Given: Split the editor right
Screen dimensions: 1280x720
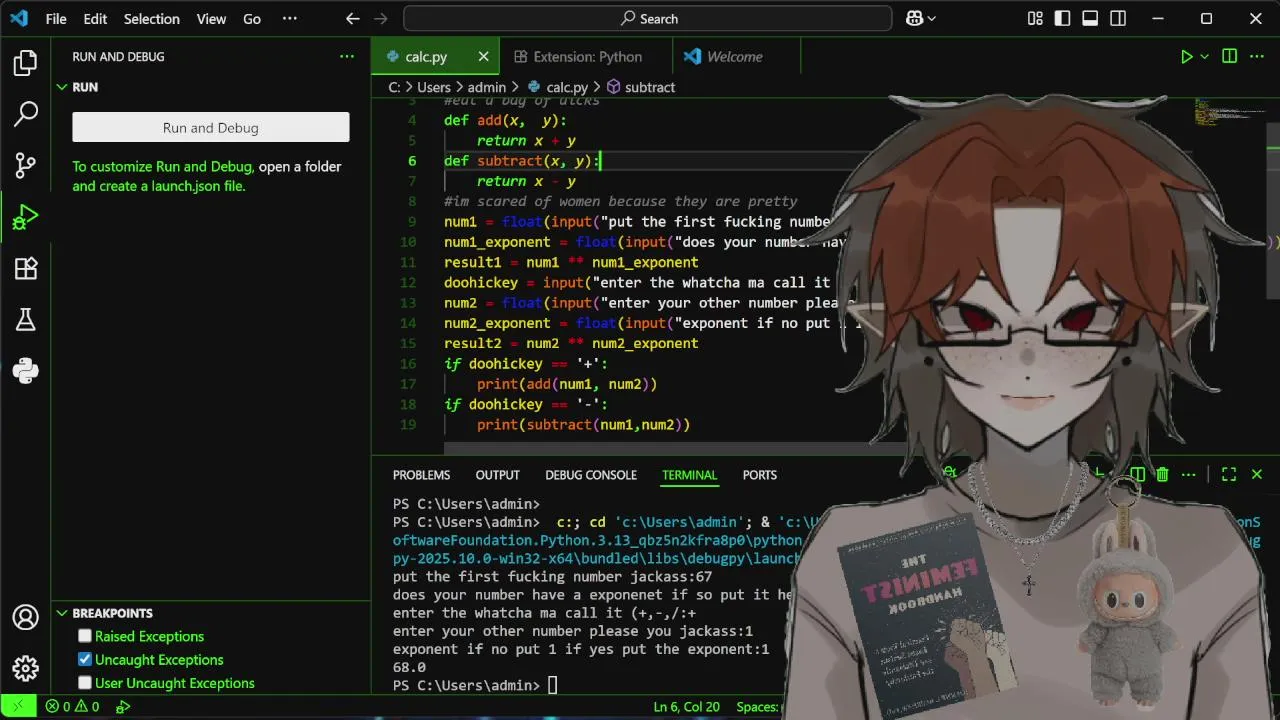Looking at the screenshot, I should [1229, 57].
